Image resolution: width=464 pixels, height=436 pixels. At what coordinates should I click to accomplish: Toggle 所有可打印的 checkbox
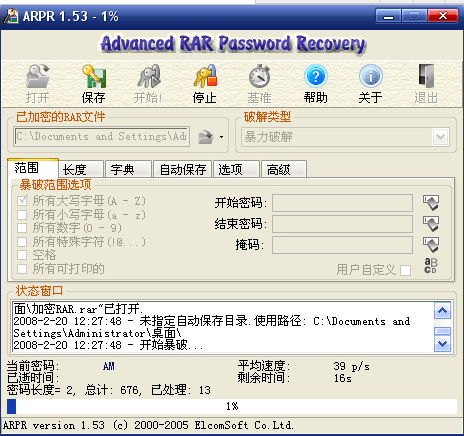(22, 269)
